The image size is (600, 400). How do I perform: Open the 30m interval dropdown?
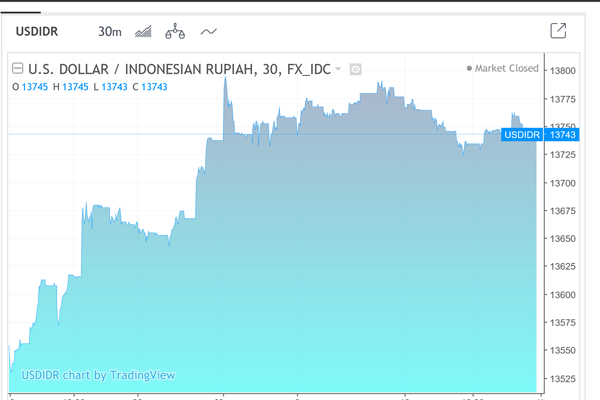point(109,31)
